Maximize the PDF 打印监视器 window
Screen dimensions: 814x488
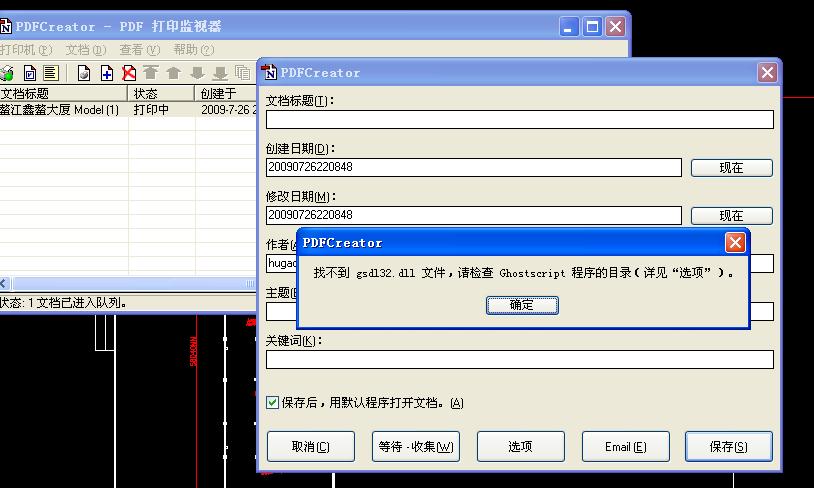(x=592, y=26)
